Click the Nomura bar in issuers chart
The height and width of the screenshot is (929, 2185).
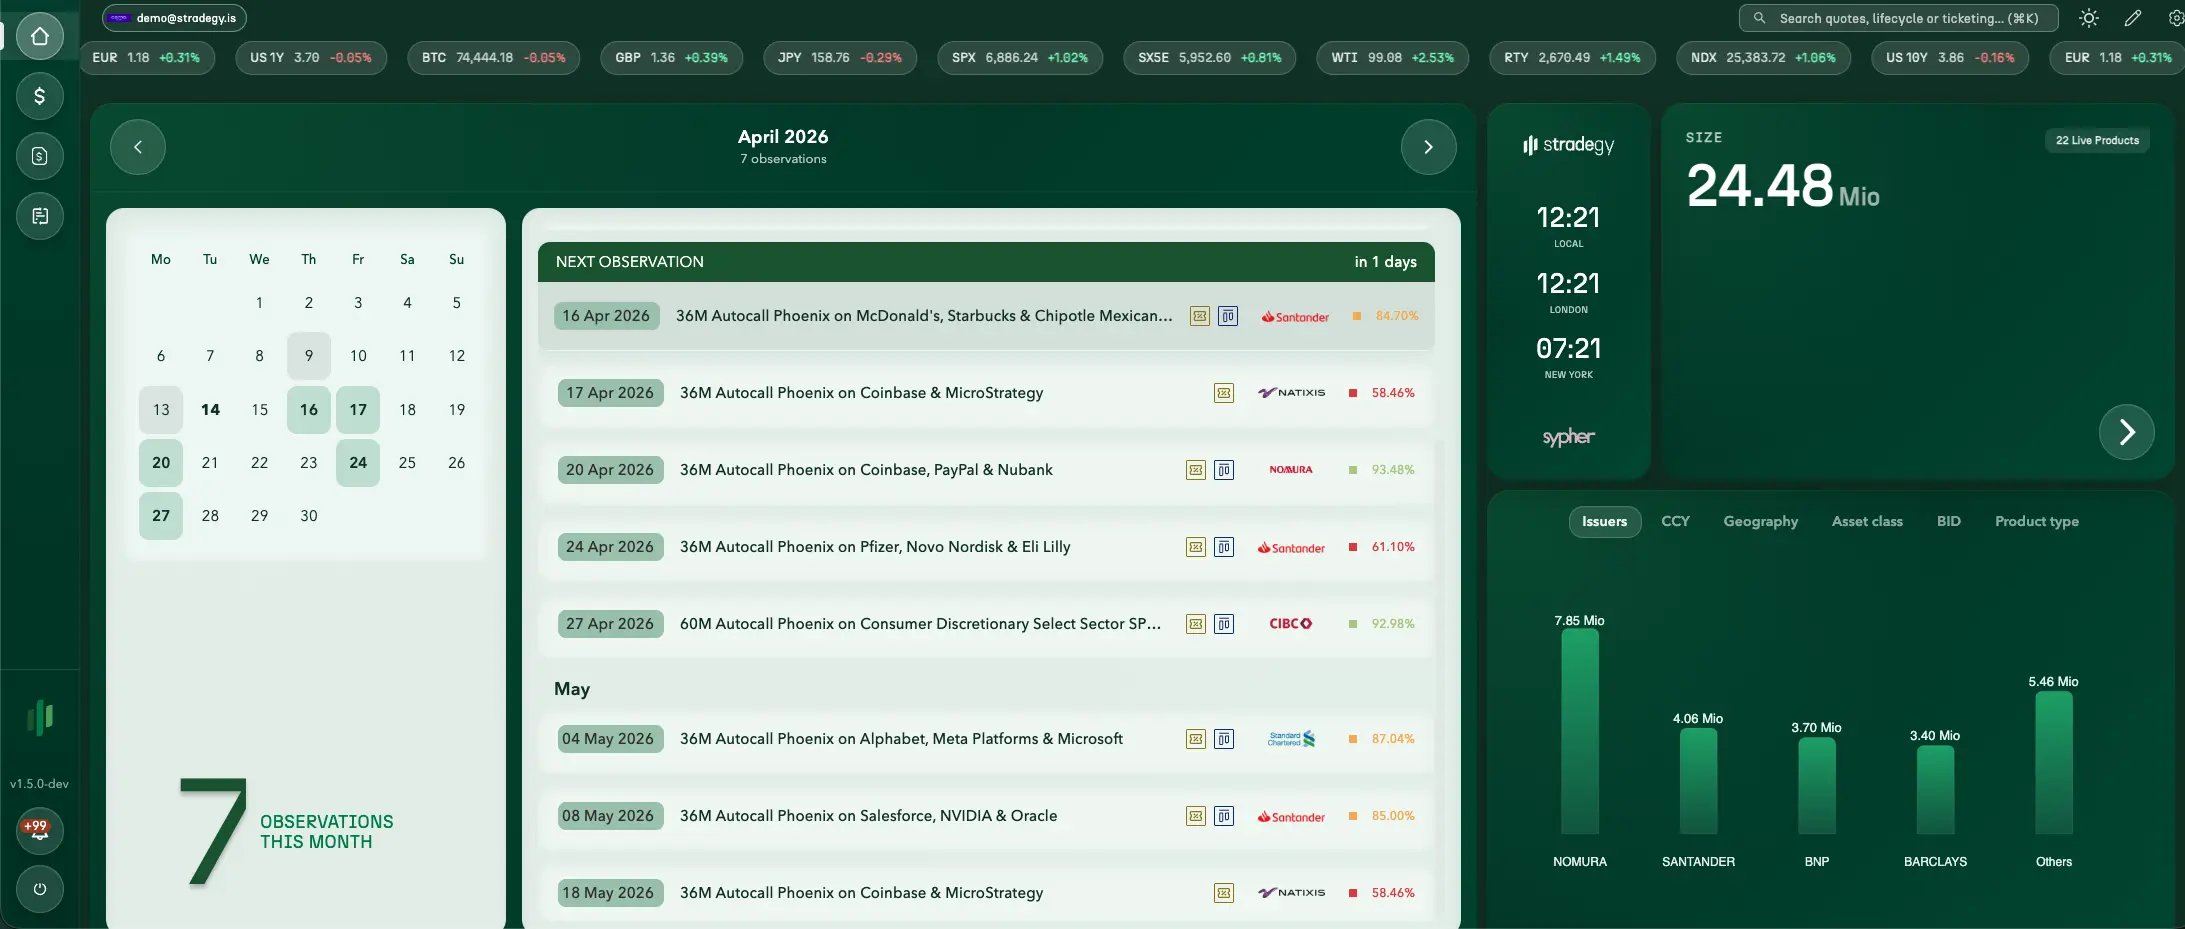tap(1579, 731)
